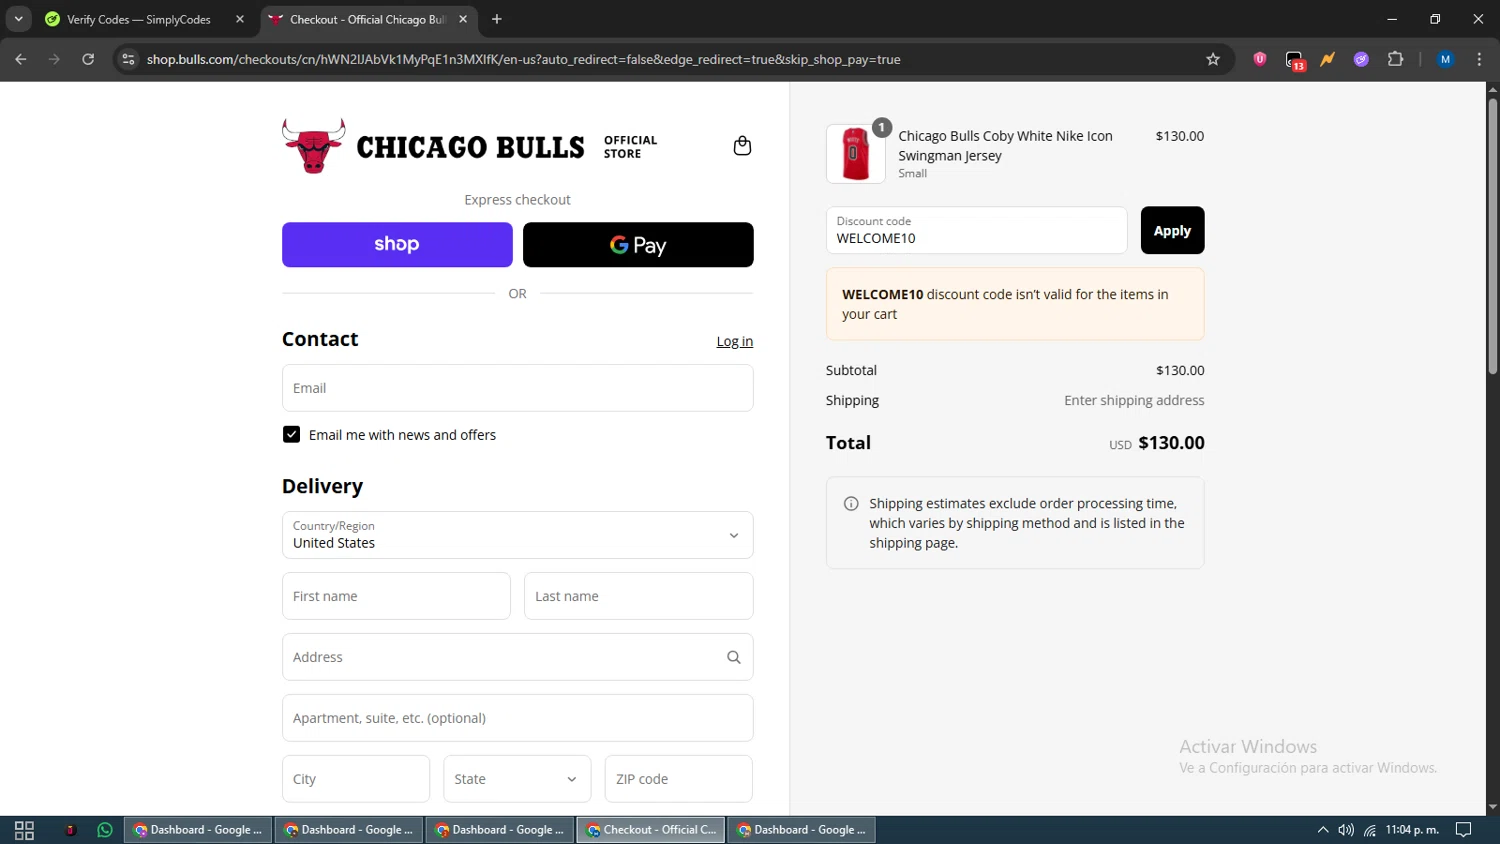Click the Total $130.00 amount

click(x=1171, y=443)
